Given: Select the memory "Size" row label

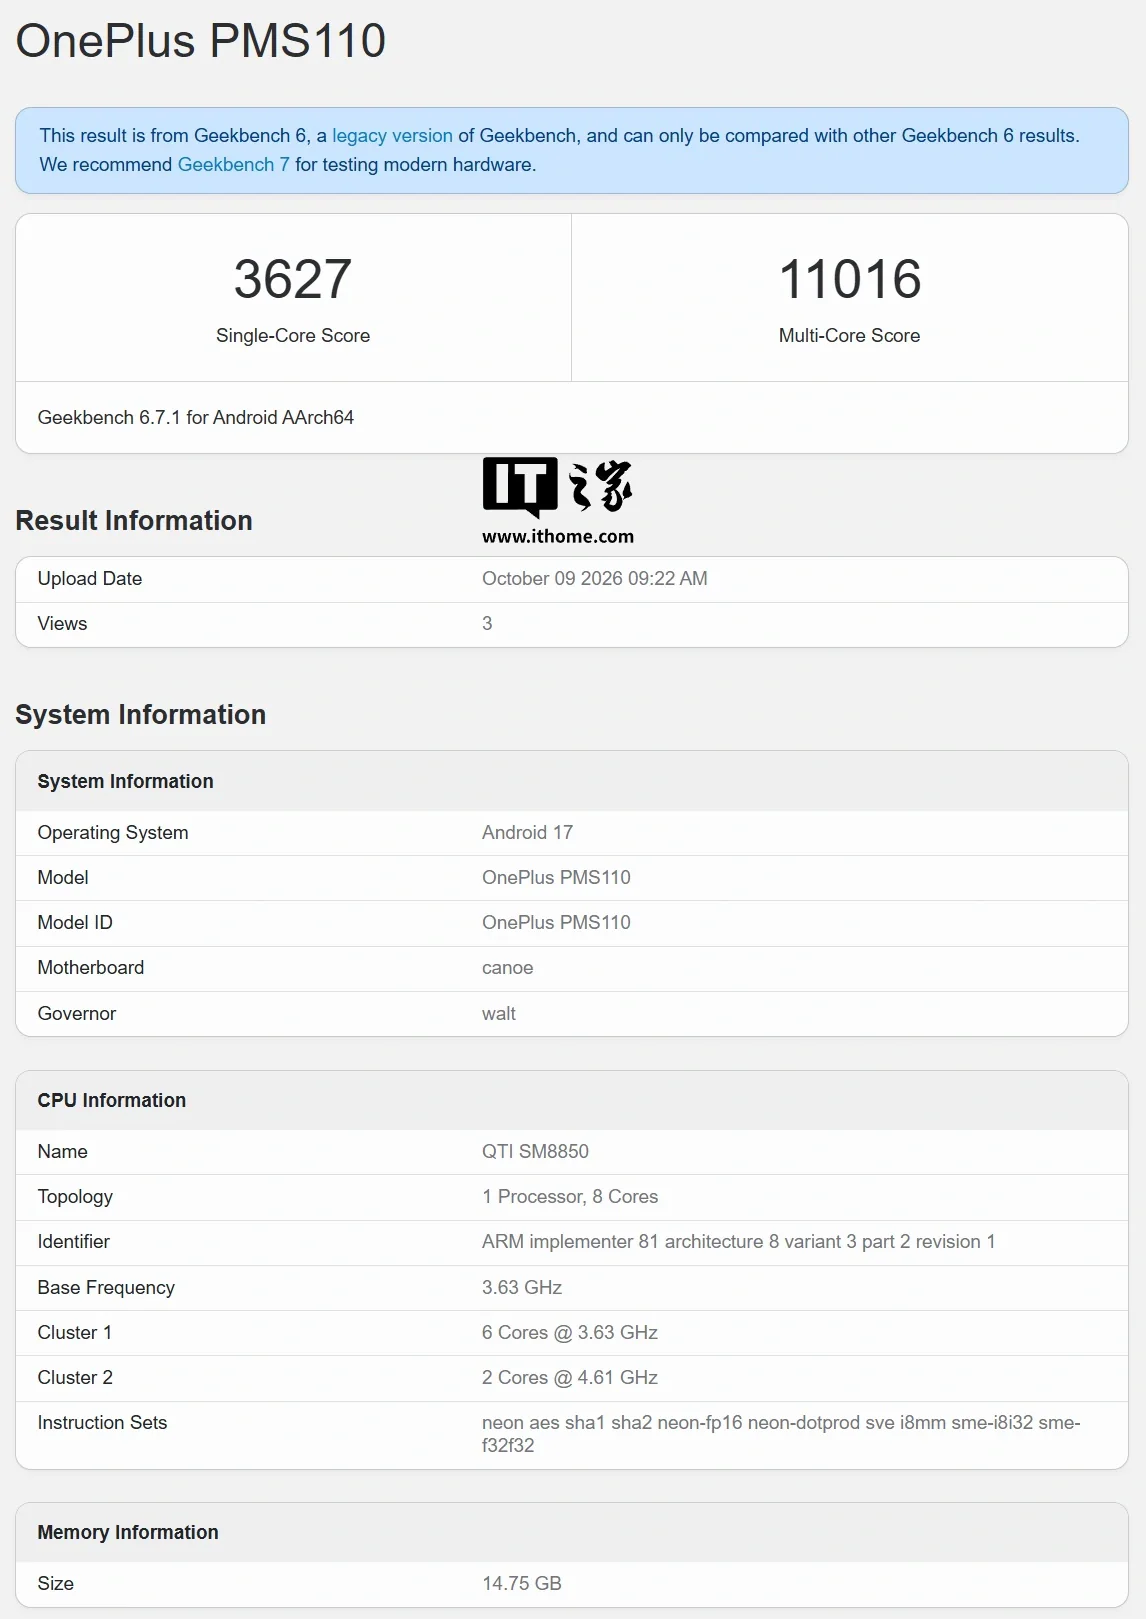Looking at the screenshot, I should click(x=56, y=1584).
